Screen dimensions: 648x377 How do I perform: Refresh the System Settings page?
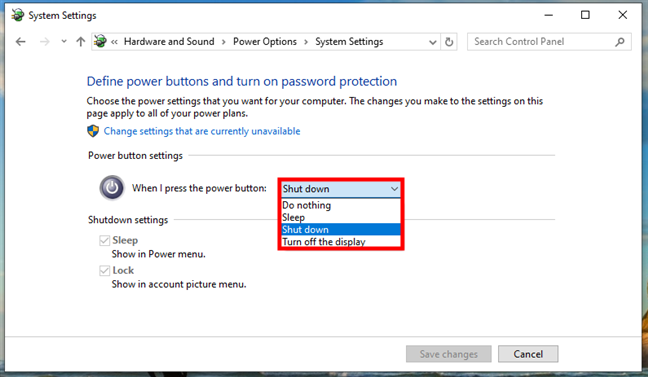[449, 42]
